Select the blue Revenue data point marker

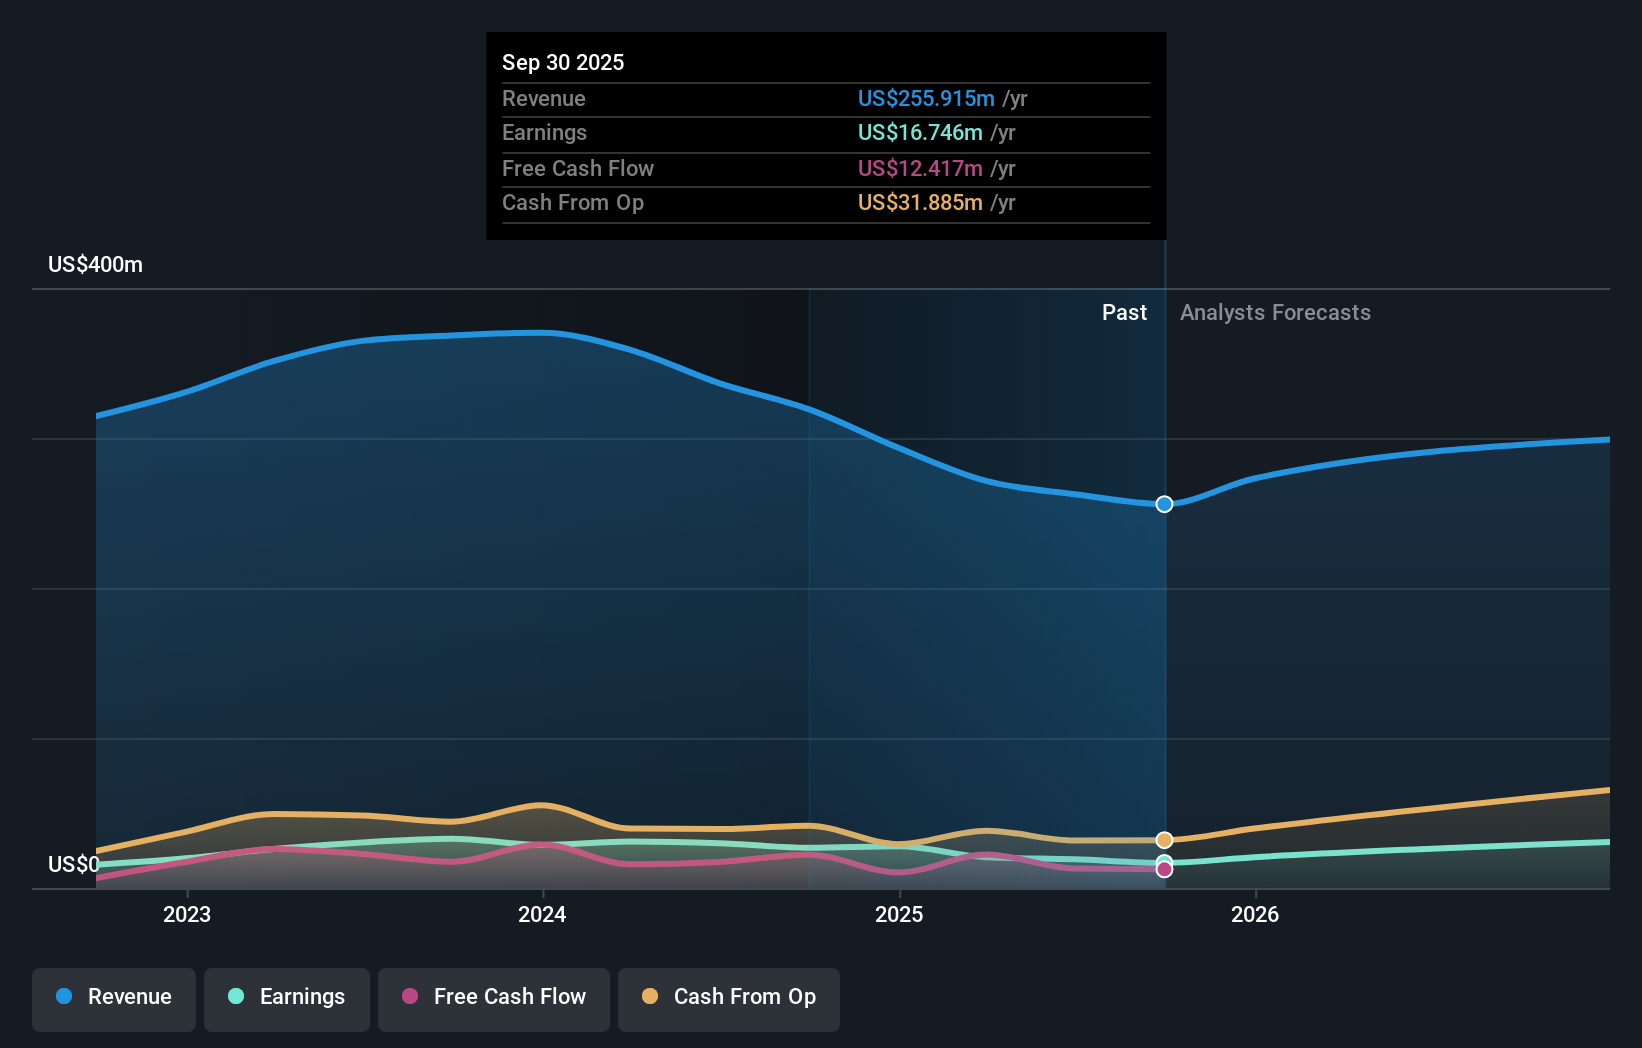1163,505
